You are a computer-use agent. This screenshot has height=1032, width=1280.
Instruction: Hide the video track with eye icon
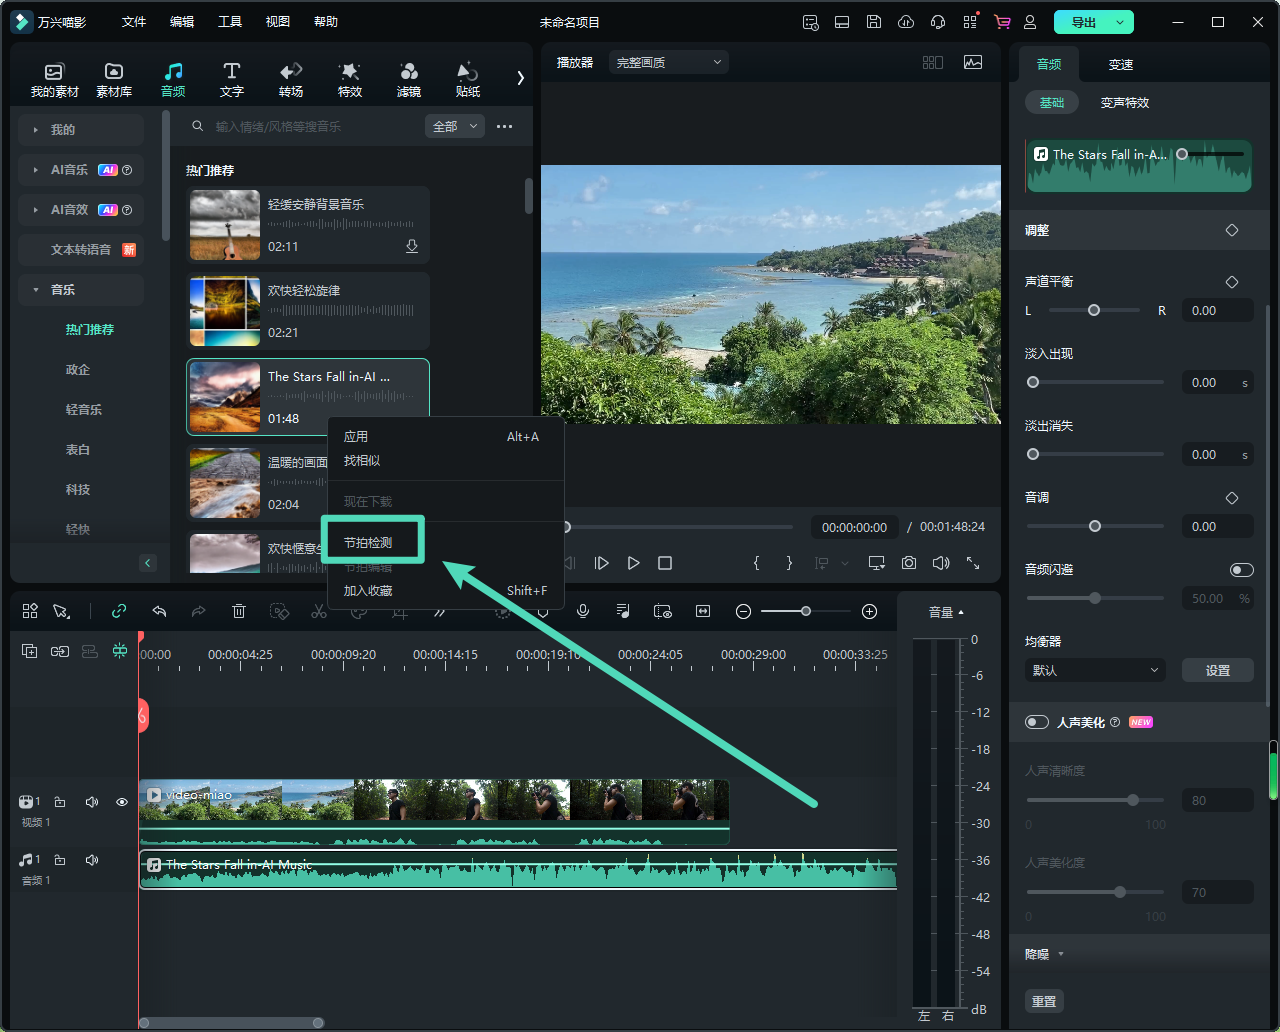[x=122, y=802]
